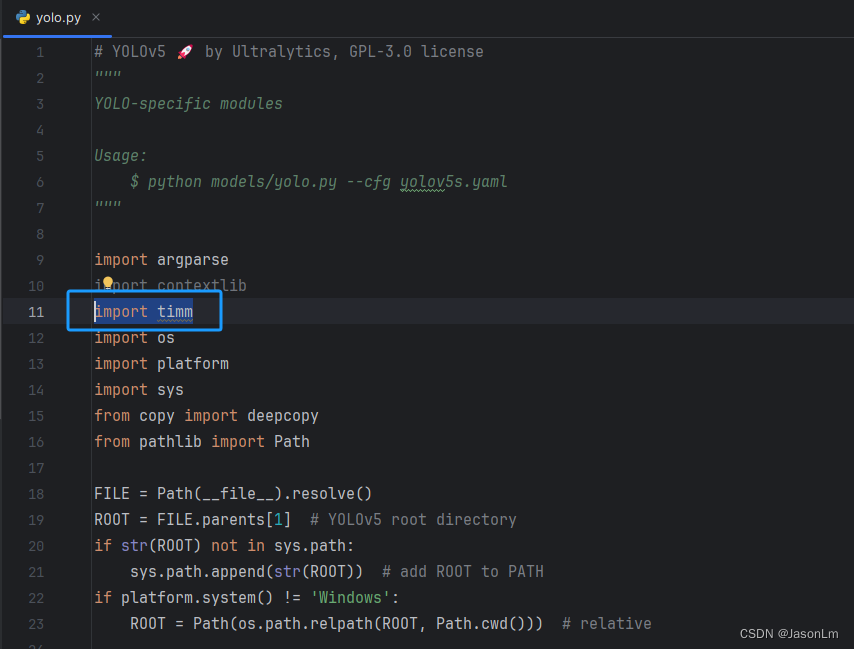Click the '# YOLOv5 root directory' comment
854x649 pixels.
click(x=413, y=520)
